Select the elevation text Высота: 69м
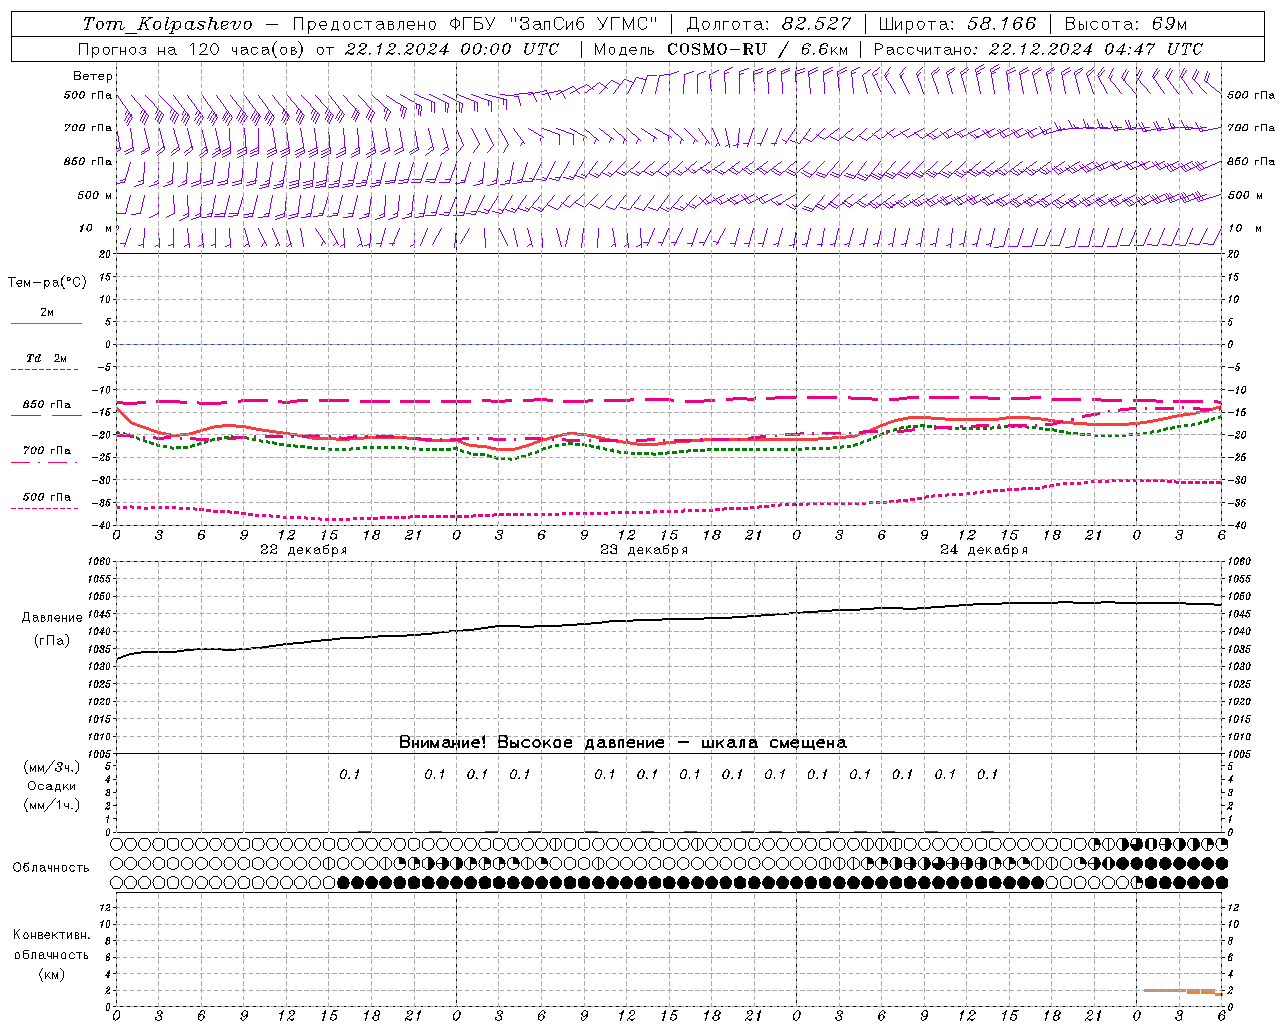The height and width of the screenshot is (1024, 1280). coord(1126,24)
